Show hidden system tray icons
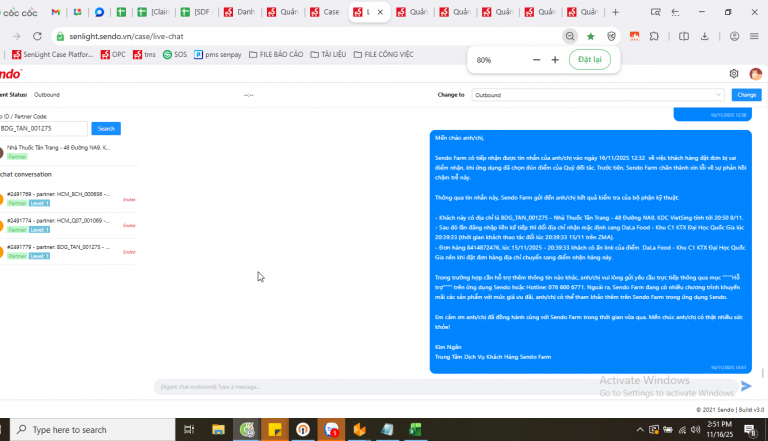Screen dimensions: 768x441 tap(640, 430)
